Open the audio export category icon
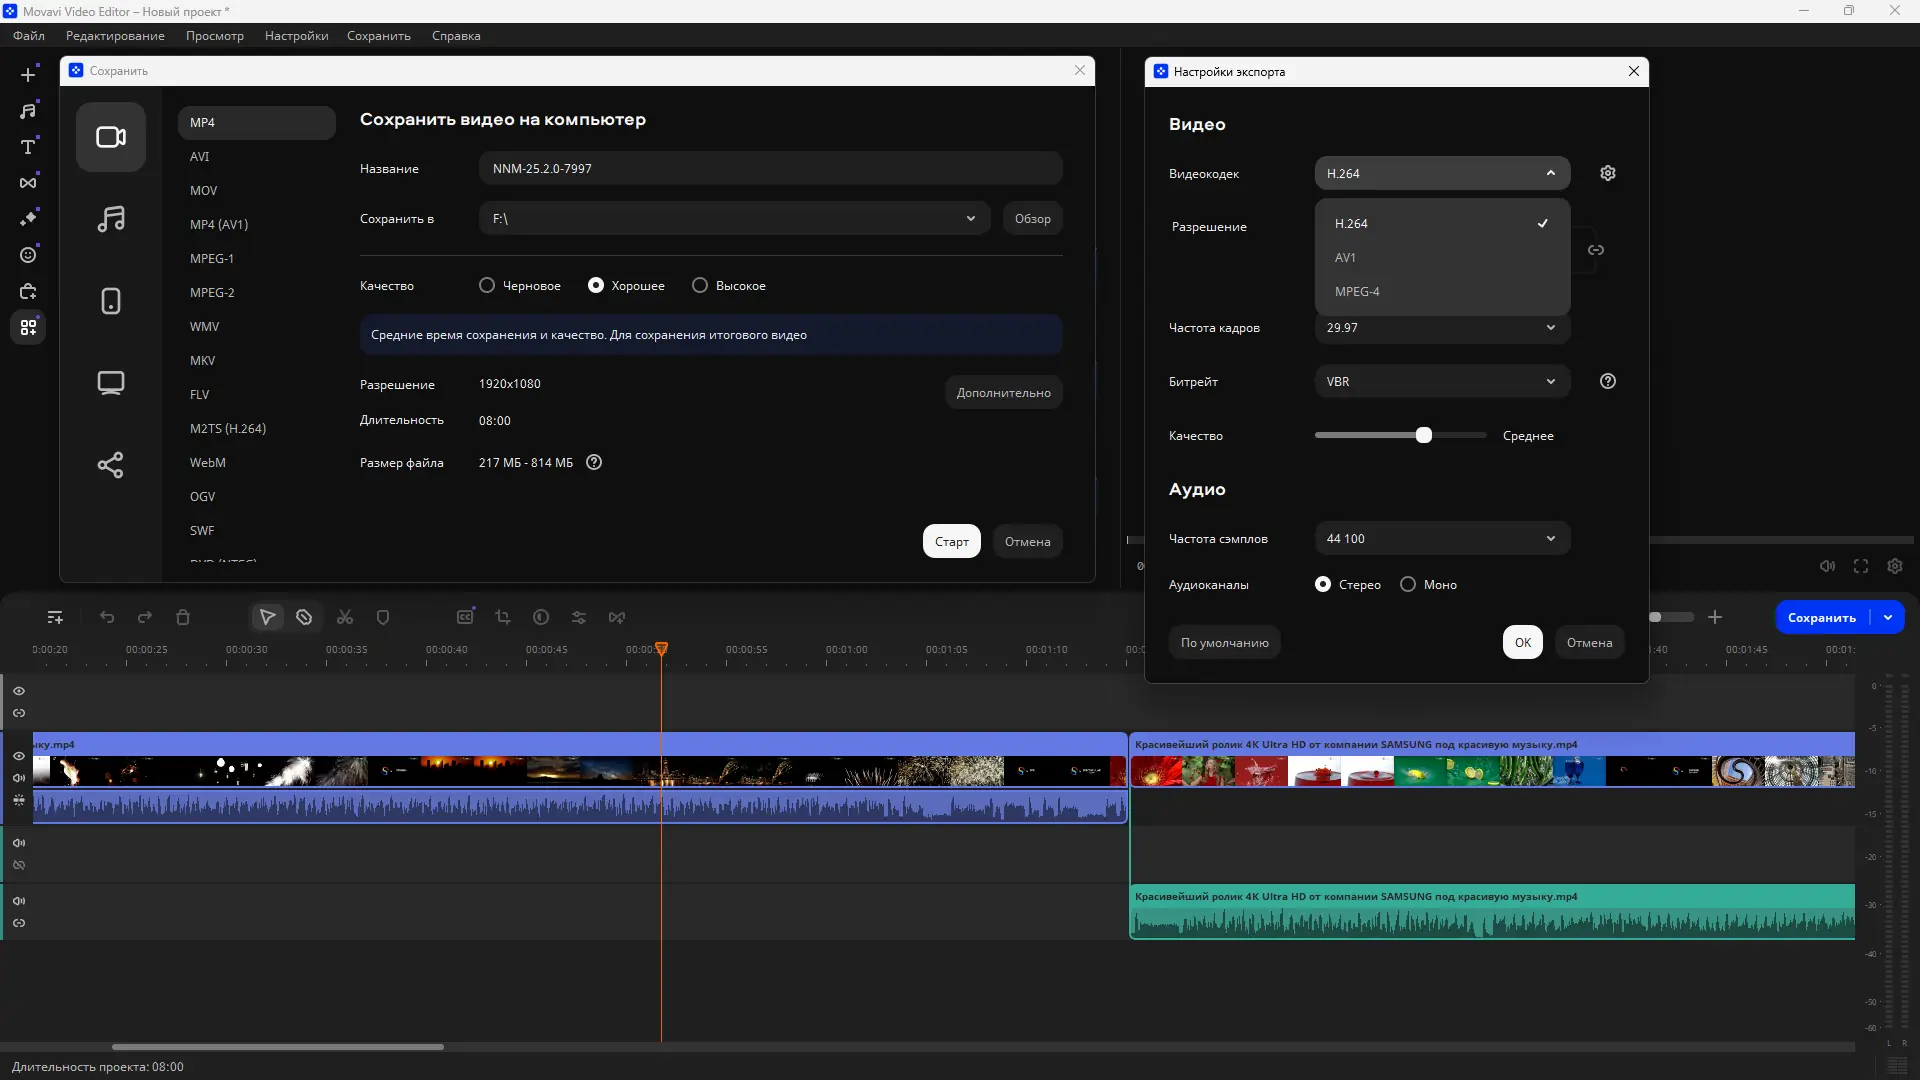The width and height of the screenshot is (1920, 1080). 111,219
